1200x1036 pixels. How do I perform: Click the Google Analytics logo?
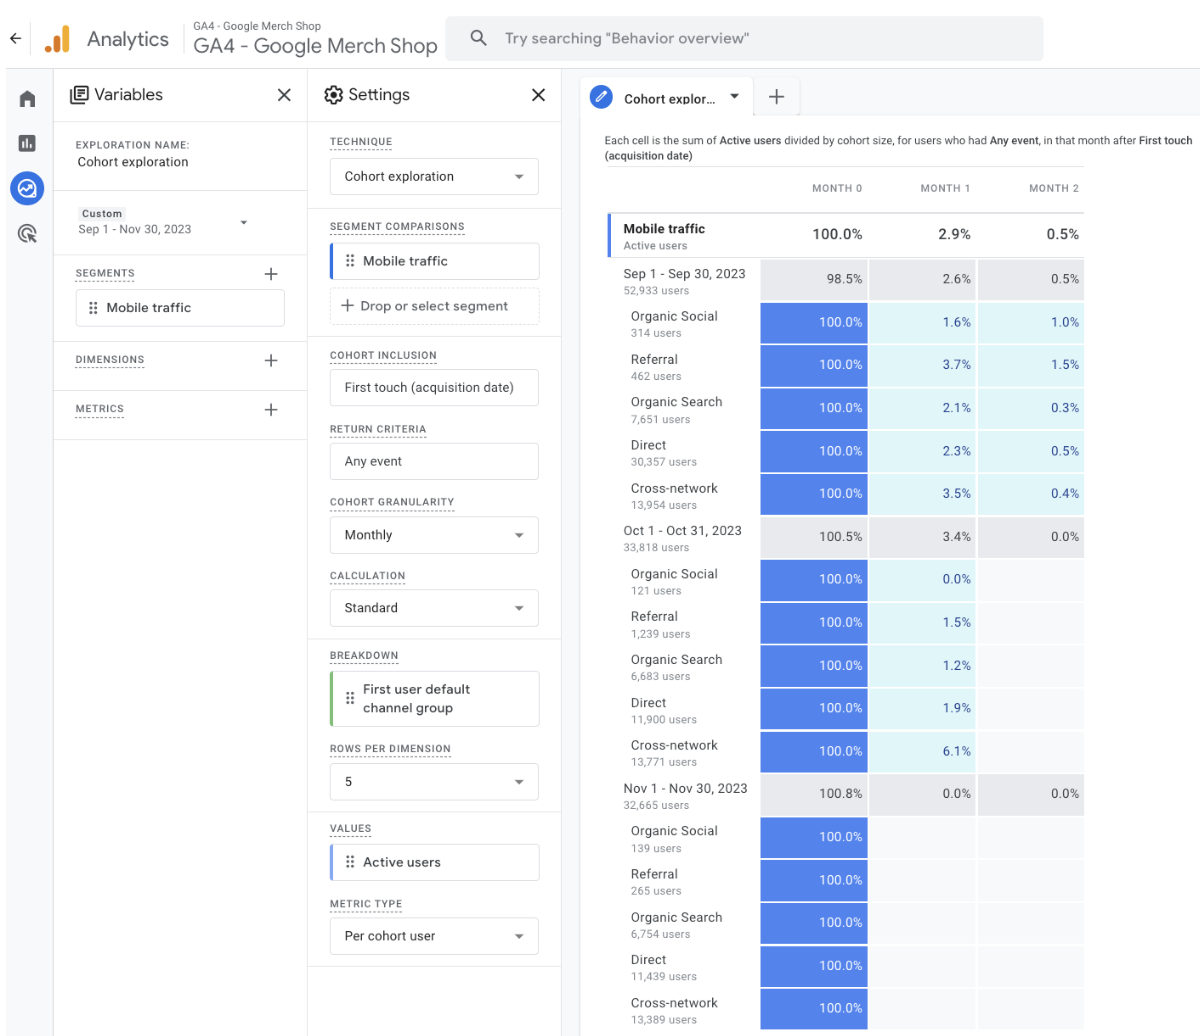pyautogui.click(x=57, y=39)
